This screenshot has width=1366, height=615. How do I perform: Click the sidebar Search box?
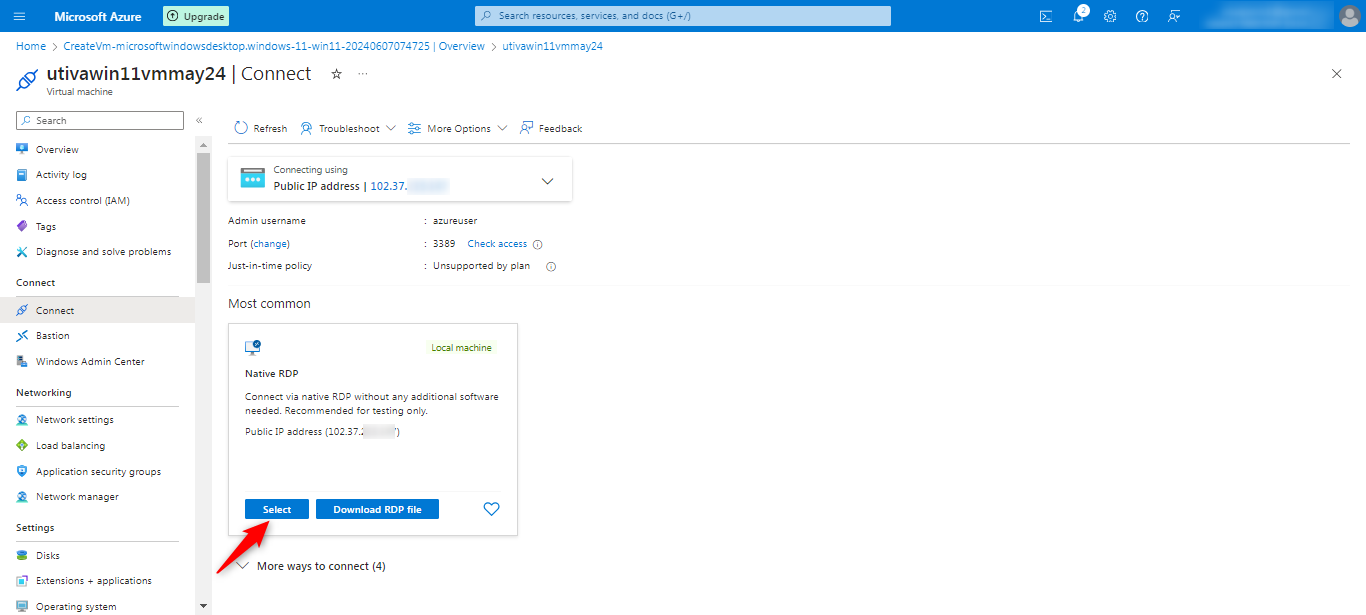tap(100, 120)
